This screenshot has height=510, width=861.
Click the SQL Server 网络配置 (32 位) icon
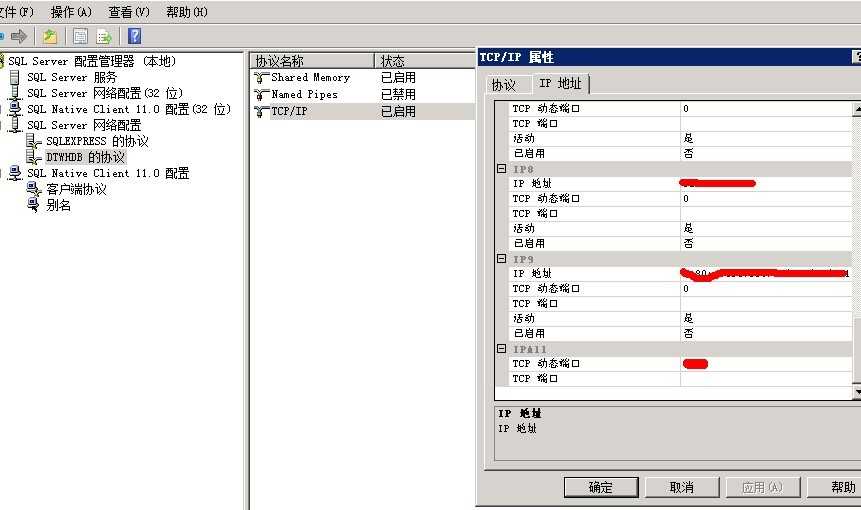[15, 93]
